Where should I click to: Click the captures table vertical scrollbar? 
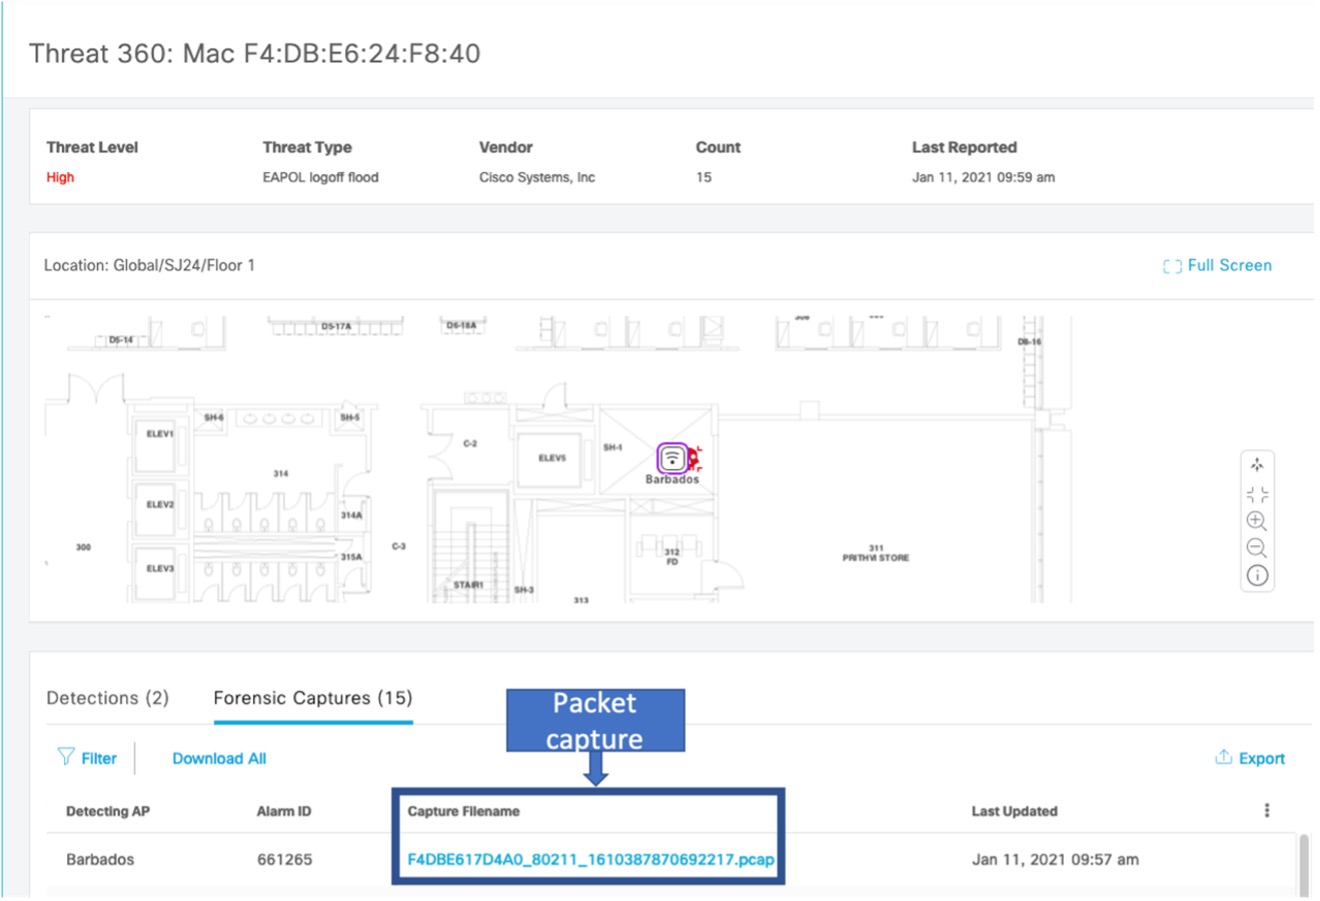[1303, 865]
